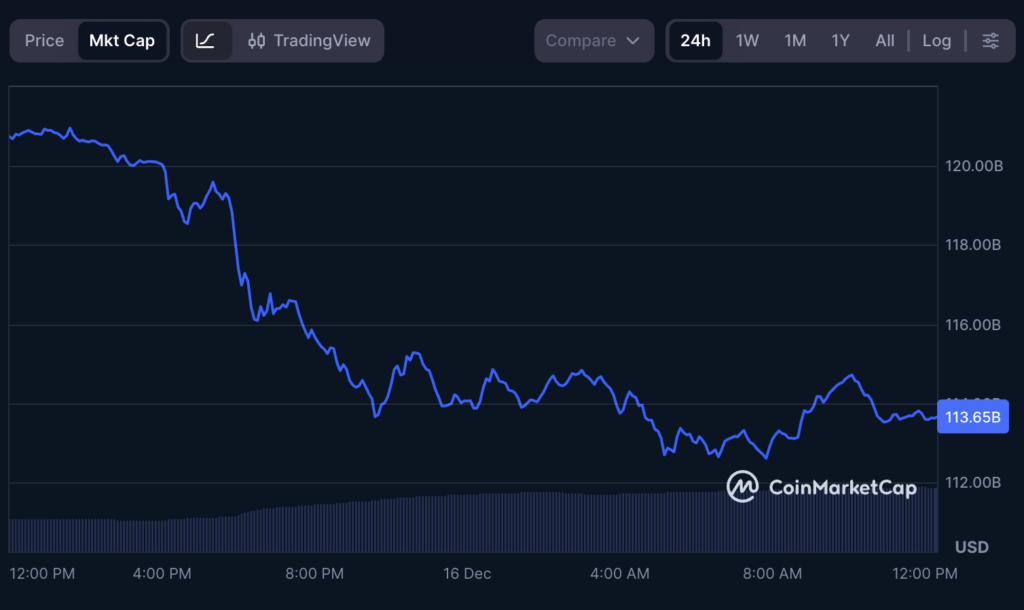1024x610 pixels.
Task: Click the TradingView button
Action: tap(320, 40)
